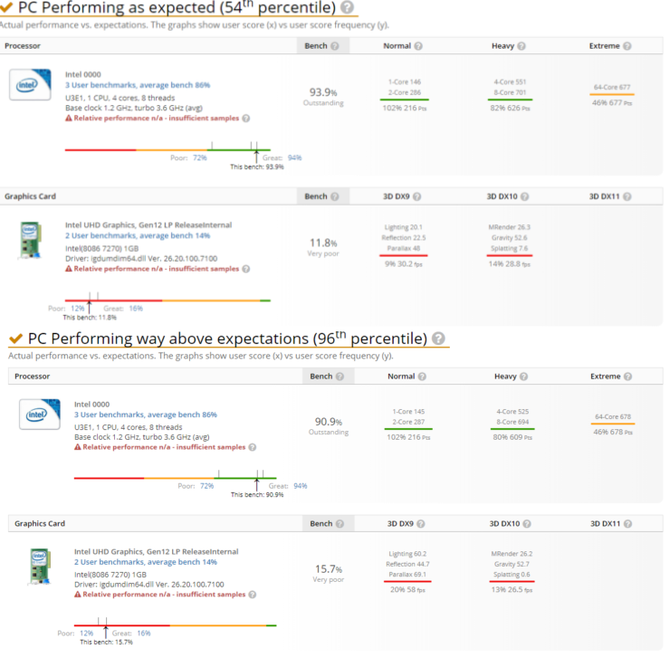The image size is (670, 658).
Task: Click warning triangle before 'Relative performance n/a' under 93.9% processor
Action: 69,118
